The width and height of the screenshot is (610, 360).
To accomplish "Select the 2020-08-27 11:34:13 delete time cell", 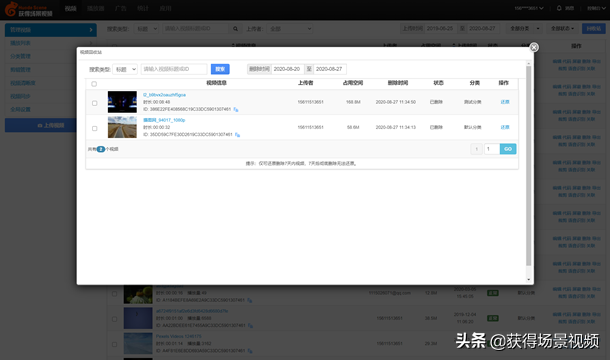I will [396, 127].
